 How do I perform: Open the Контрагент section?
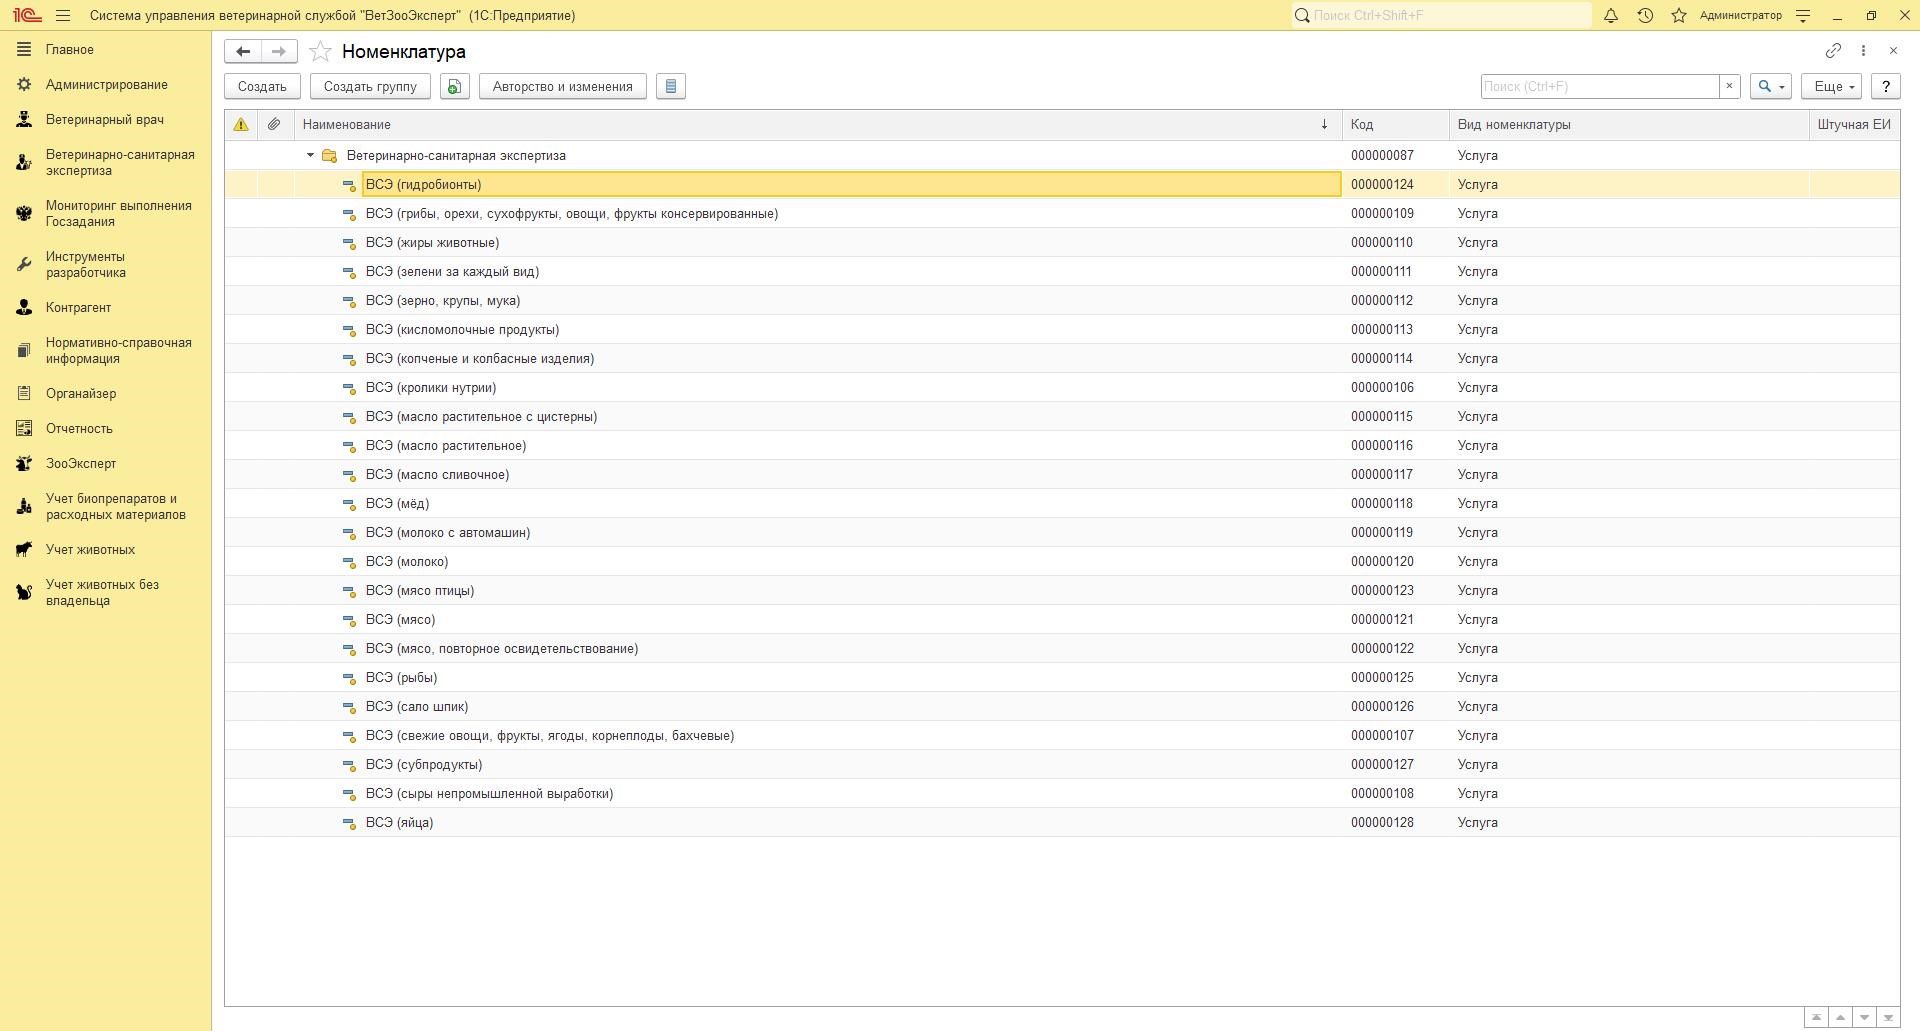click(78, 308)
